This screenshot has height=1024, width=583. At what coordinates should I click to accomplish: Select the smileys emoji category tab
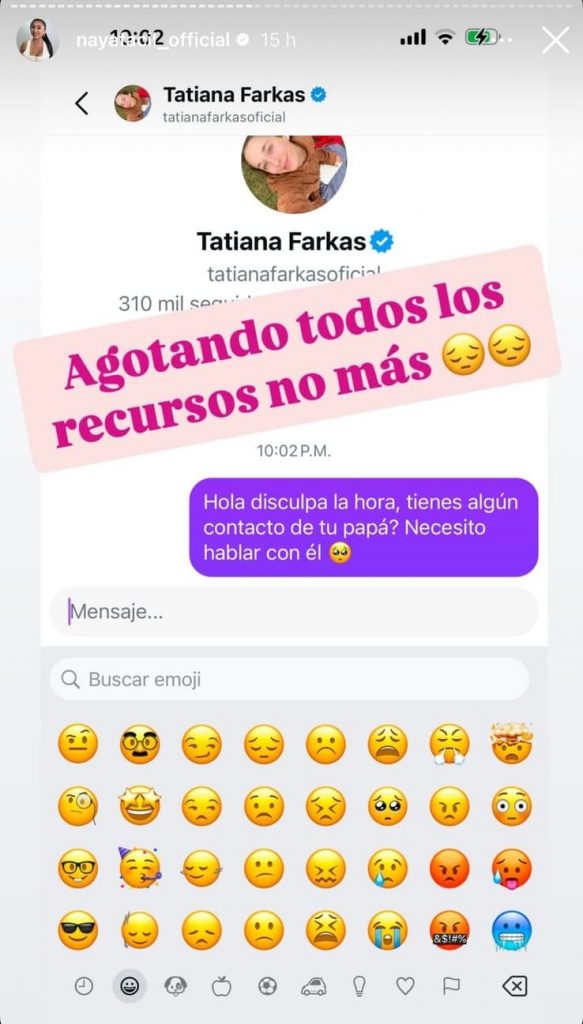pos(129,986)
